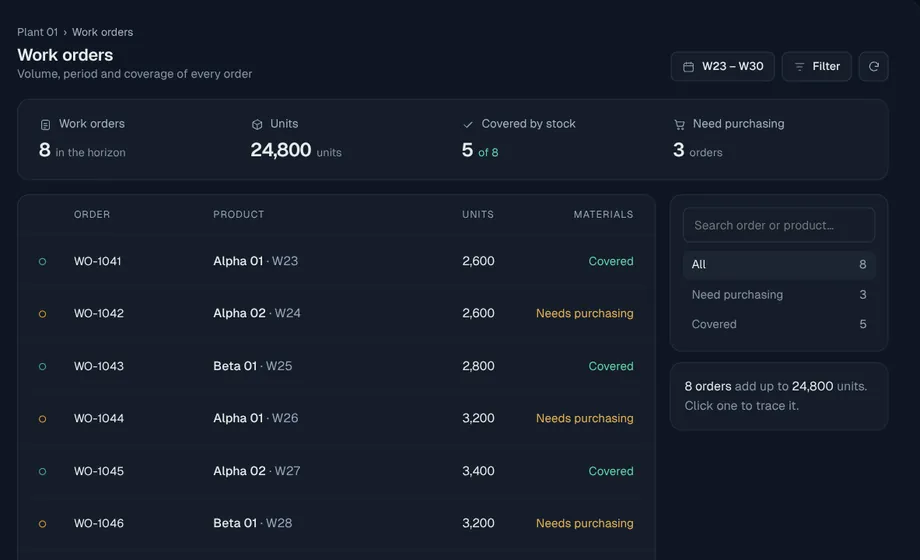Click the orange status dot for WO-1042
Image resolution: width=920 pixels, height=560 pixels.
pos(42,314)
